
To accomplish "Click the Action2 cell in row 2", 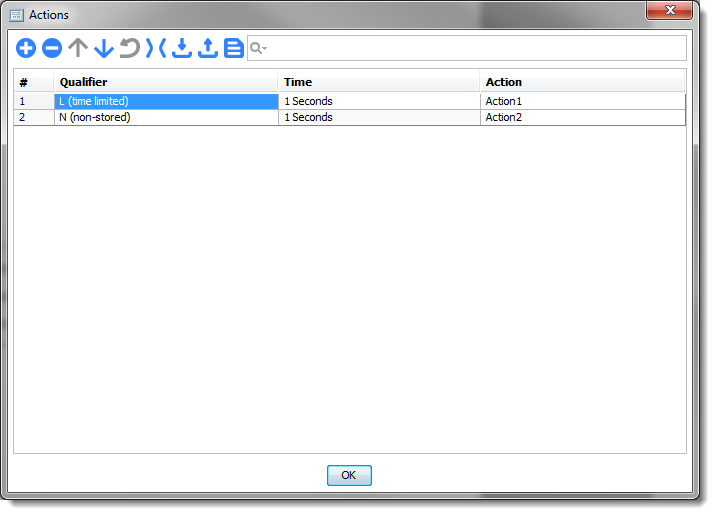I will 580,117.
